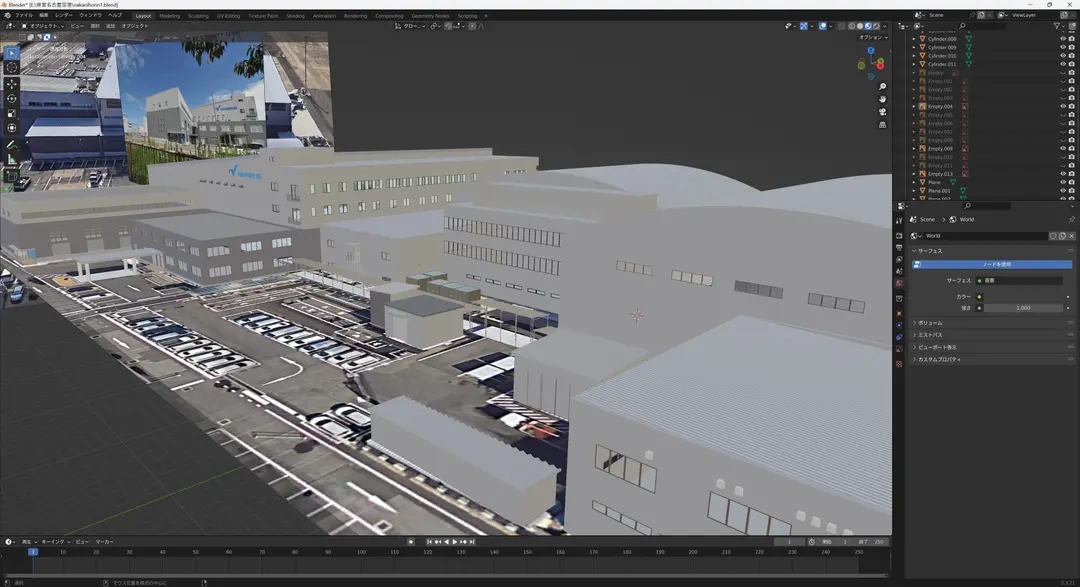Click the カラー node socket dot

[x=979, y=297]
